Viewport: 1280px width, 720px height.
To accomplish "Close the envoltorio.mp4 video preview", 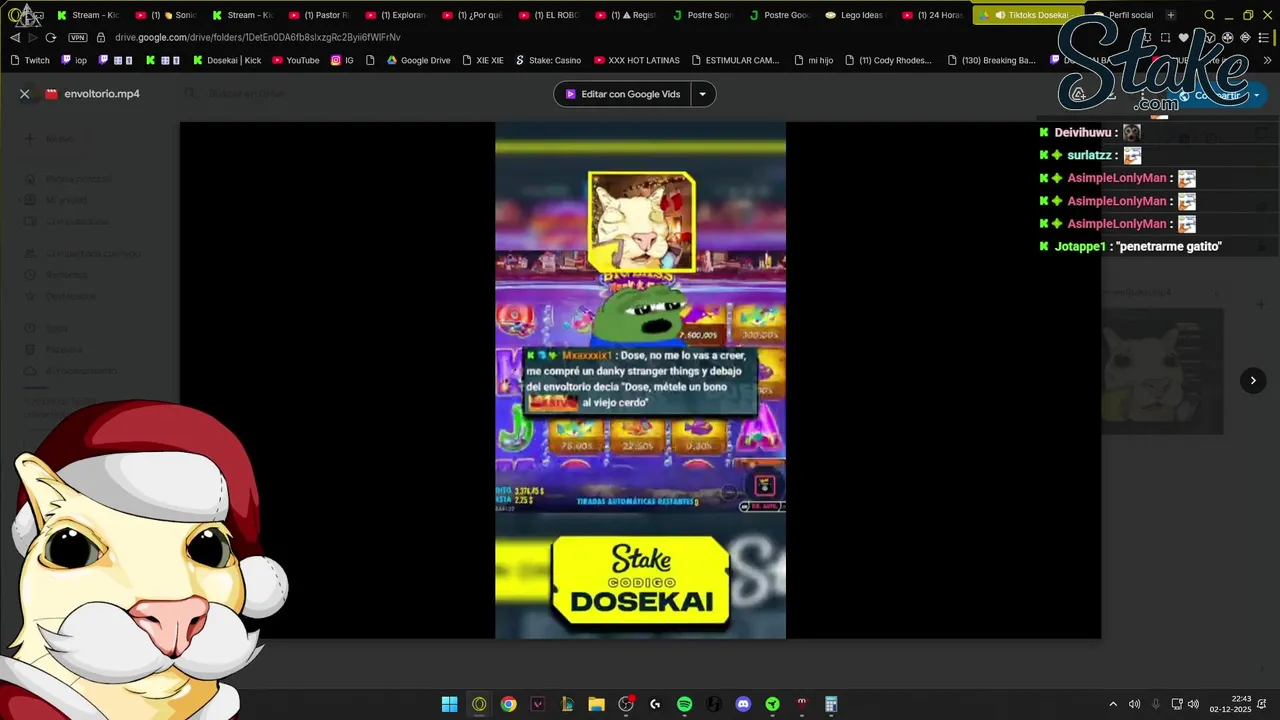I will click(25, 94).
